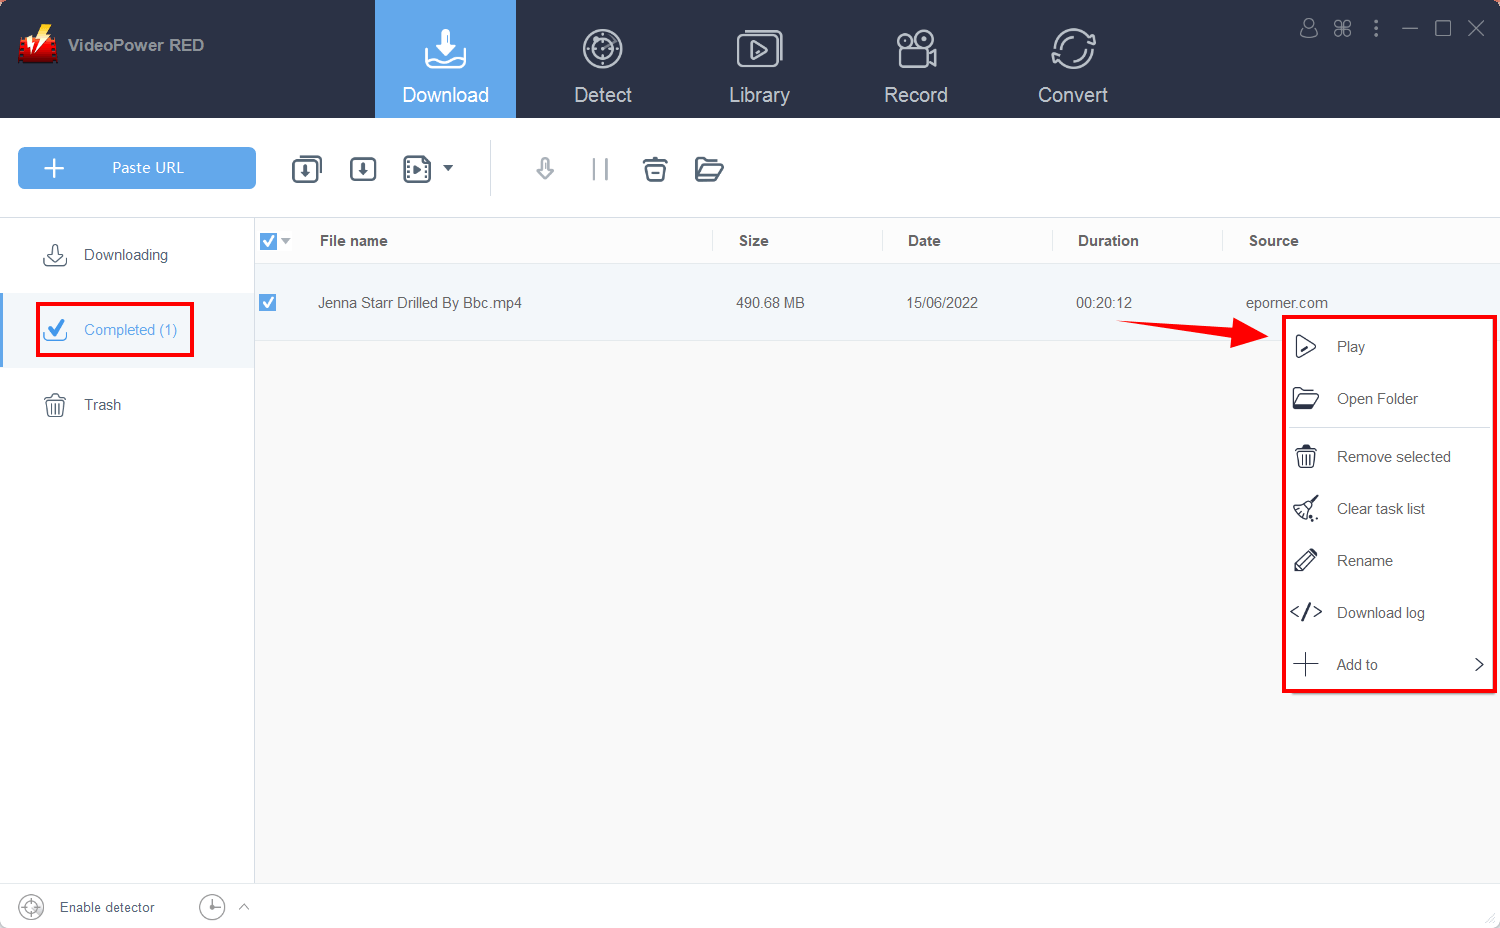Viewport: 1500px width, 928px height.
Task: Expand the video format dropdown arrow
Action: tap(448, 168)
